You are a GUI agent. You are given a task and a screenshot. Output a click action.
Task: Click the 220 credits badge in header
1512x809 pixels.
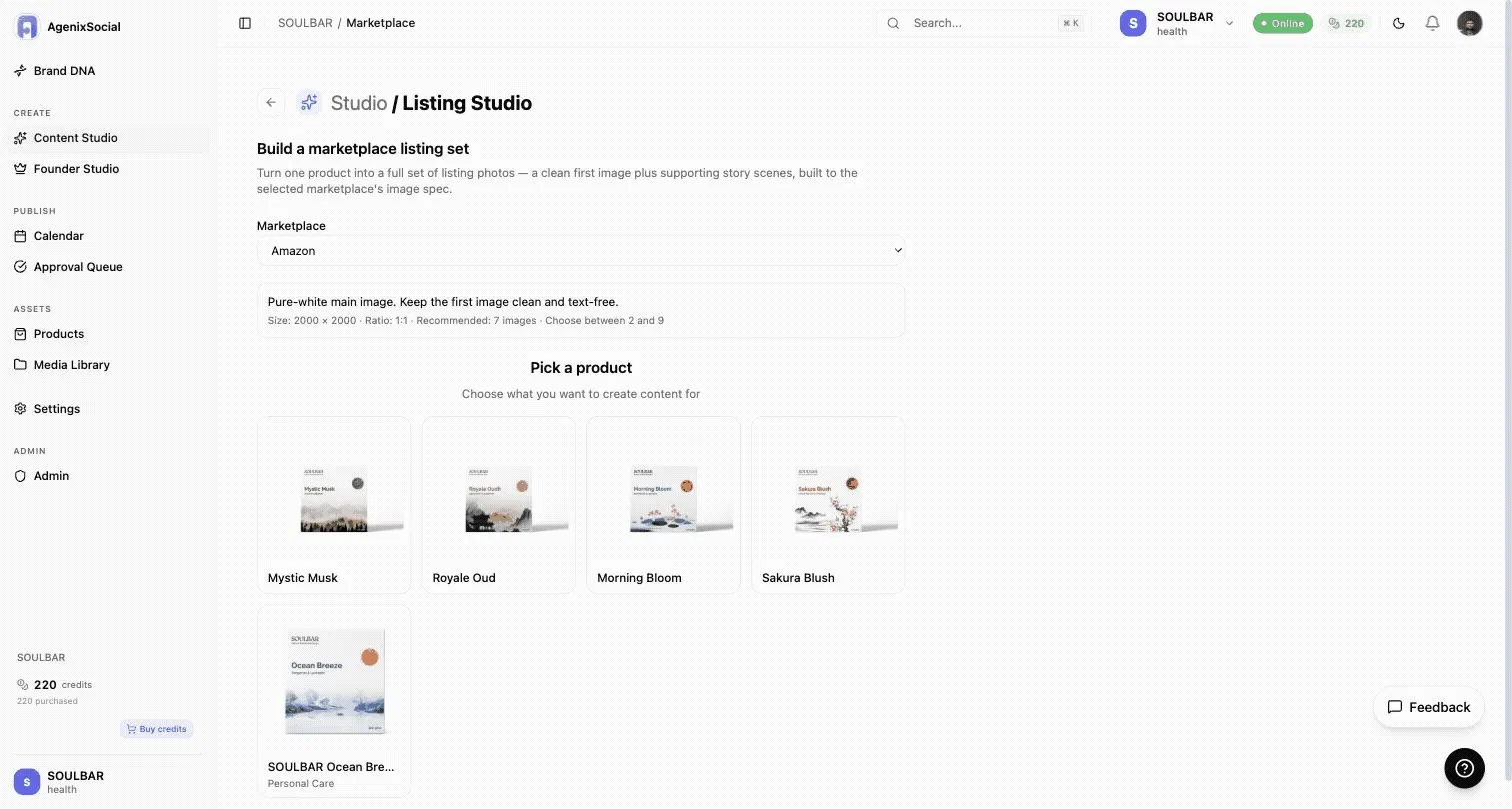tap(1346, 23)
